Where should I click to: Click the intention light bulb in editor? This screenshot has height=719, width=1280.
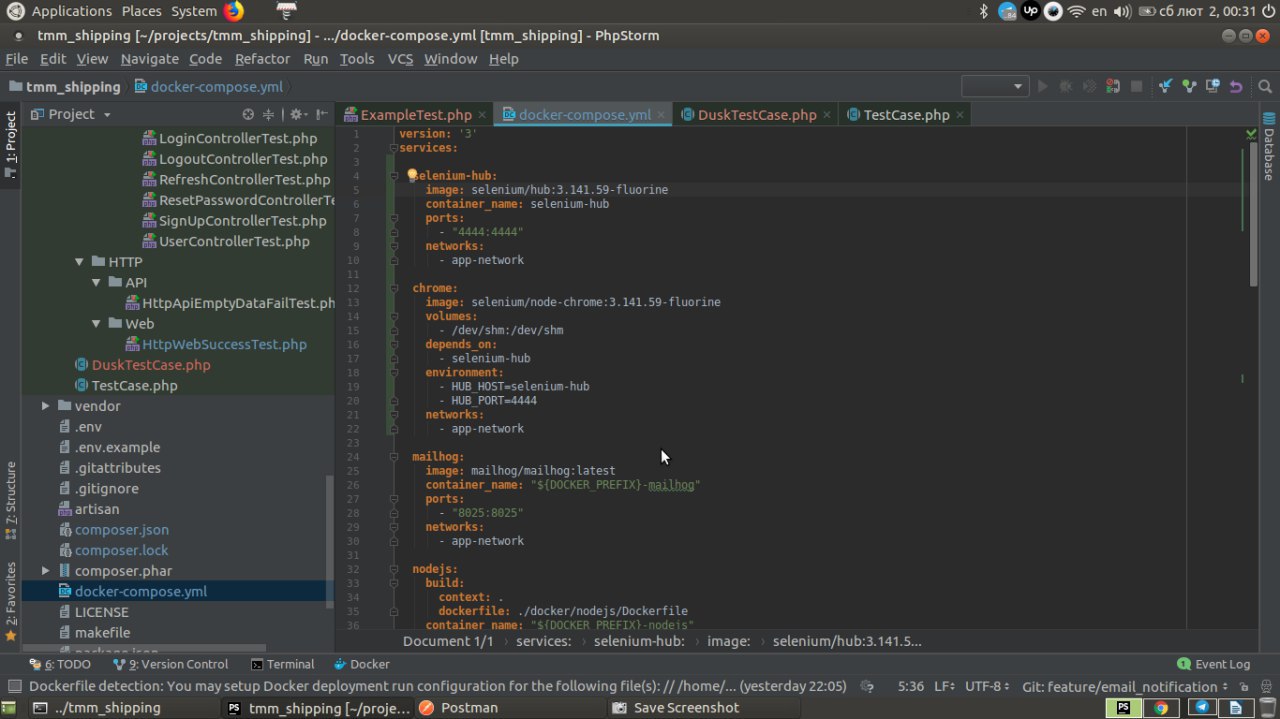click(412, 175)
